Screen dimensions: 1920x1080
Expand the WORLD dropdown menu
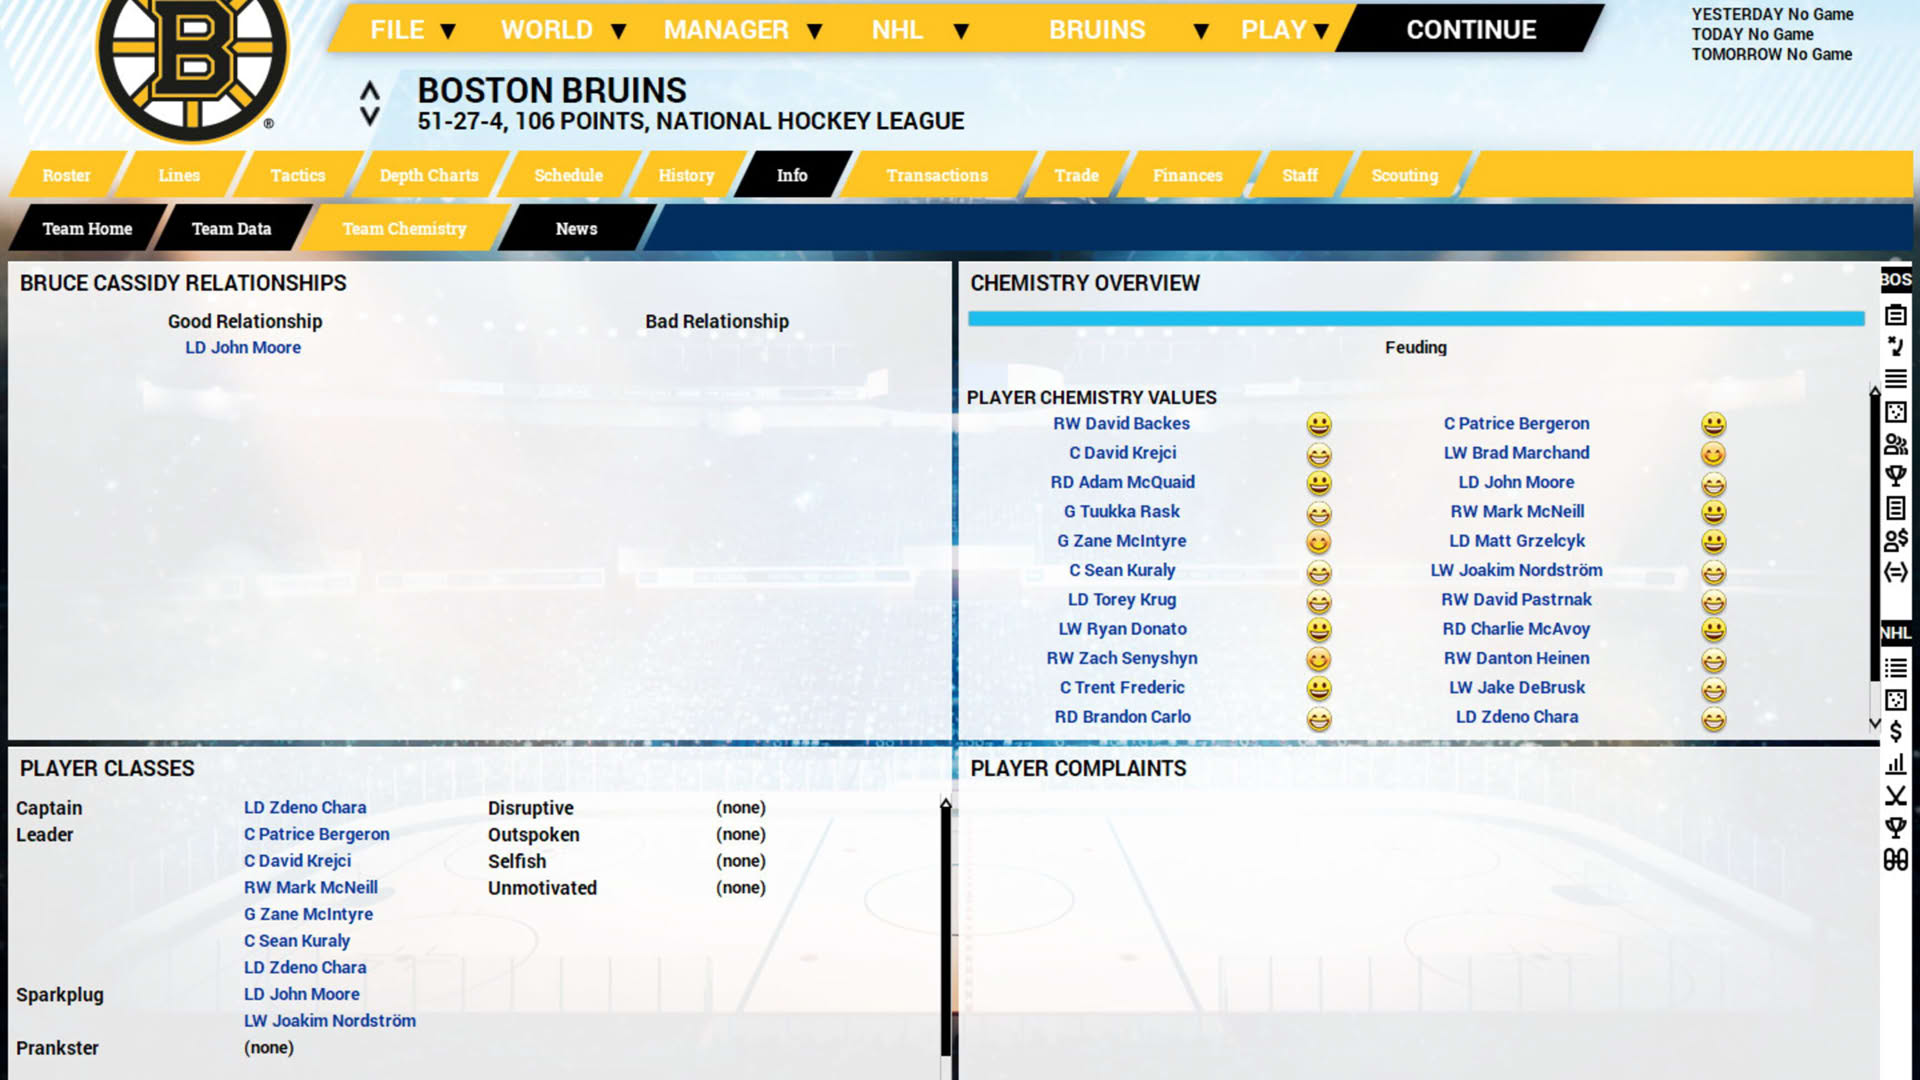coord(563,30)
